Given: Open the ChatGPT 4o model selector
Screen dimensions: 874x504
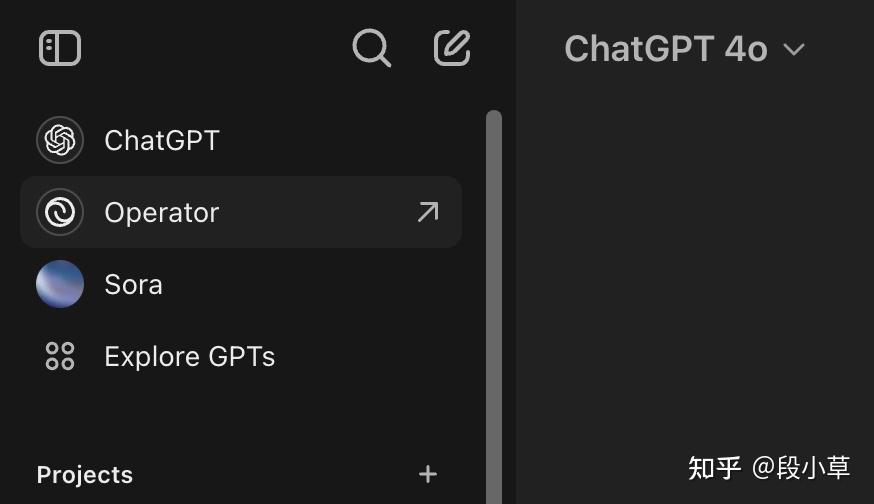Looking at the screenshot, I should click(665, 48).
